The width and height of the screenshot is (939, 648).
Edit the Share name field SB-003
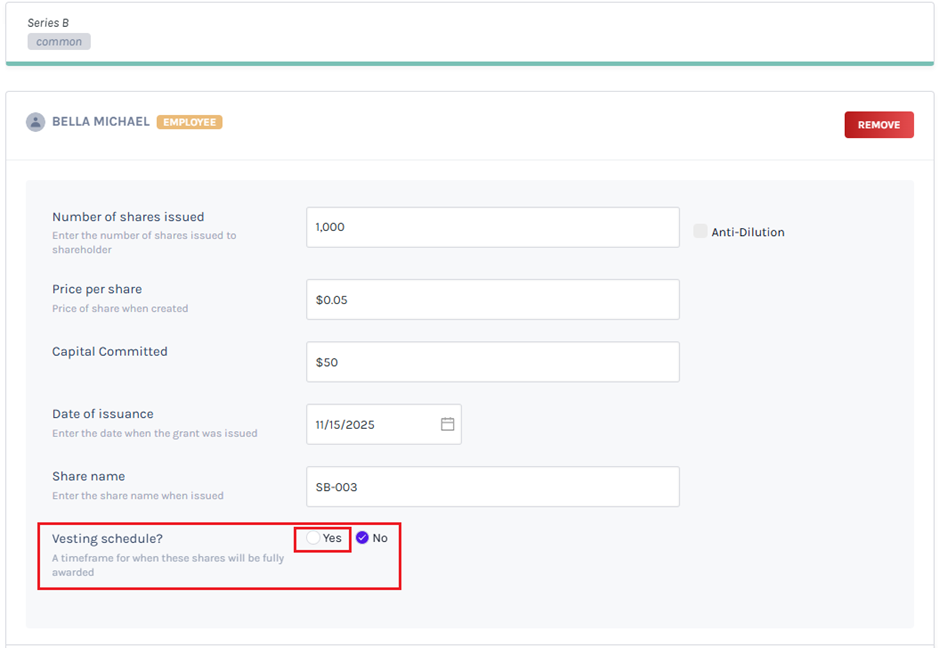[492, 487]
